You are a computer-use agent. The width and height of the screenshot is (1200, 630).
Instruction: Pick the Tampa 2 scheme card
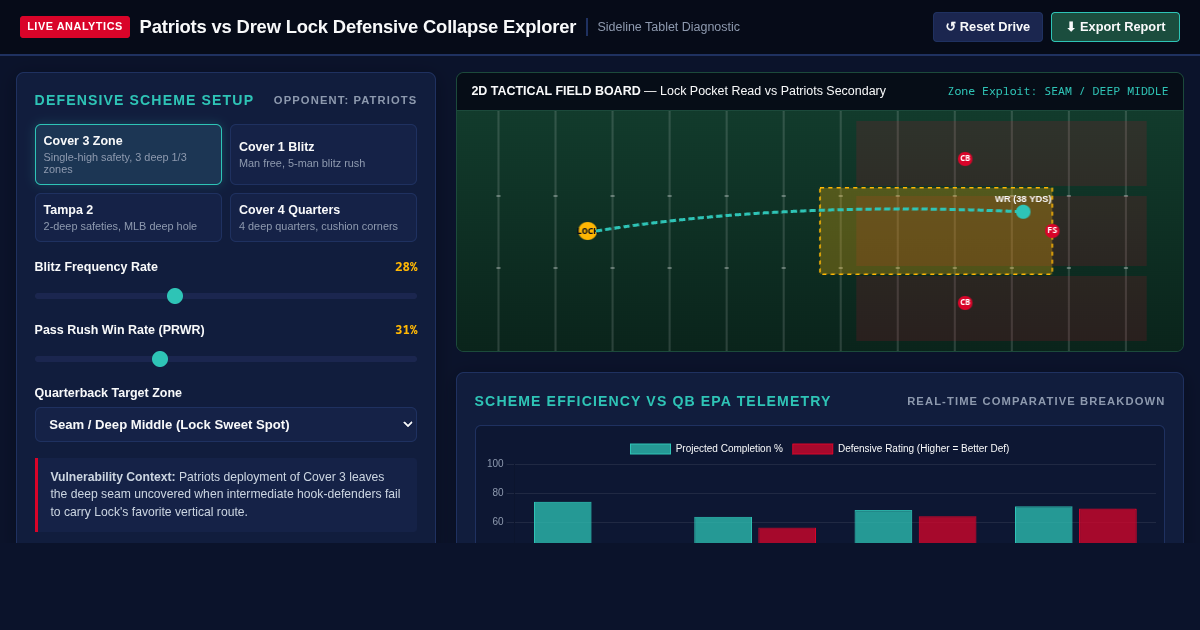(128, 217)
